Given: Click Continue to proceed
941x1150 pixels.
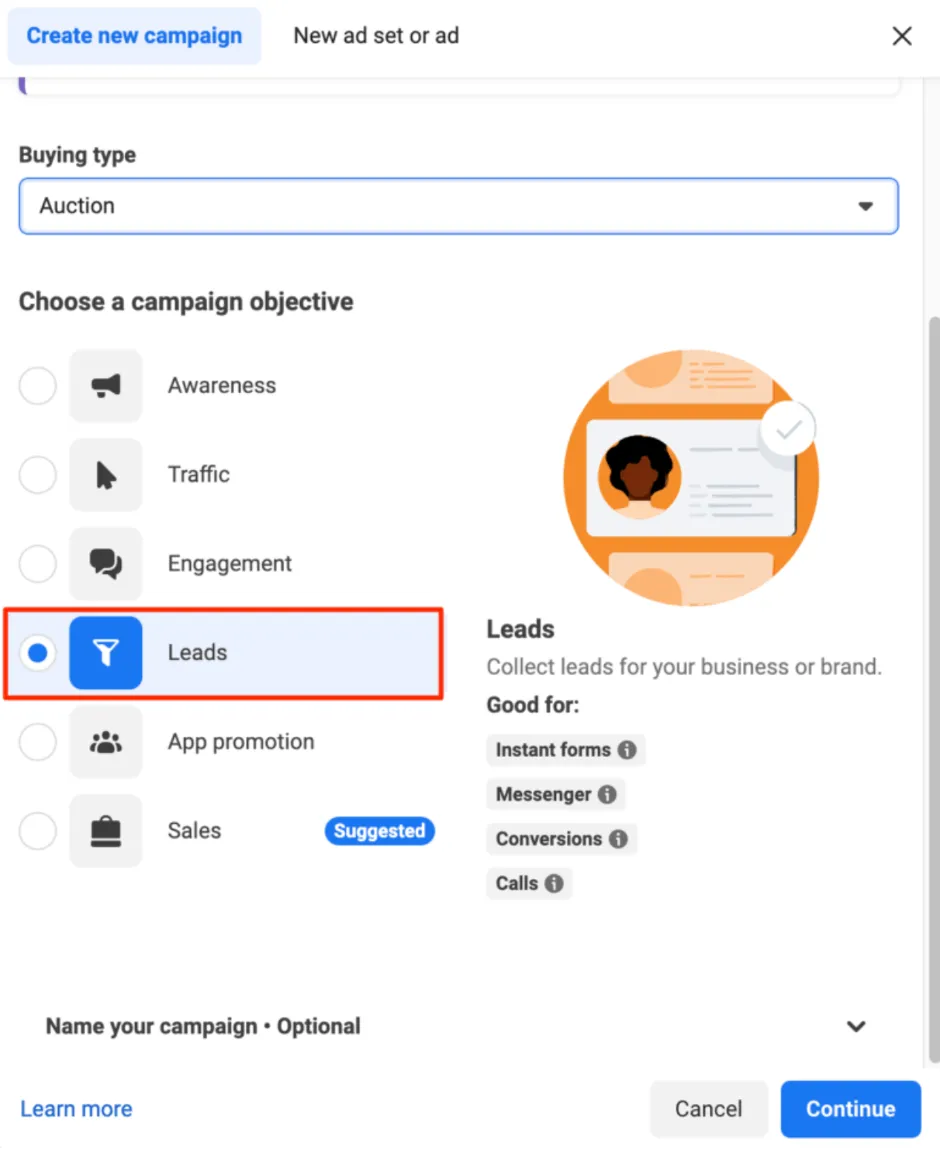Looking at the screenshot, I should click(850, 1109).
